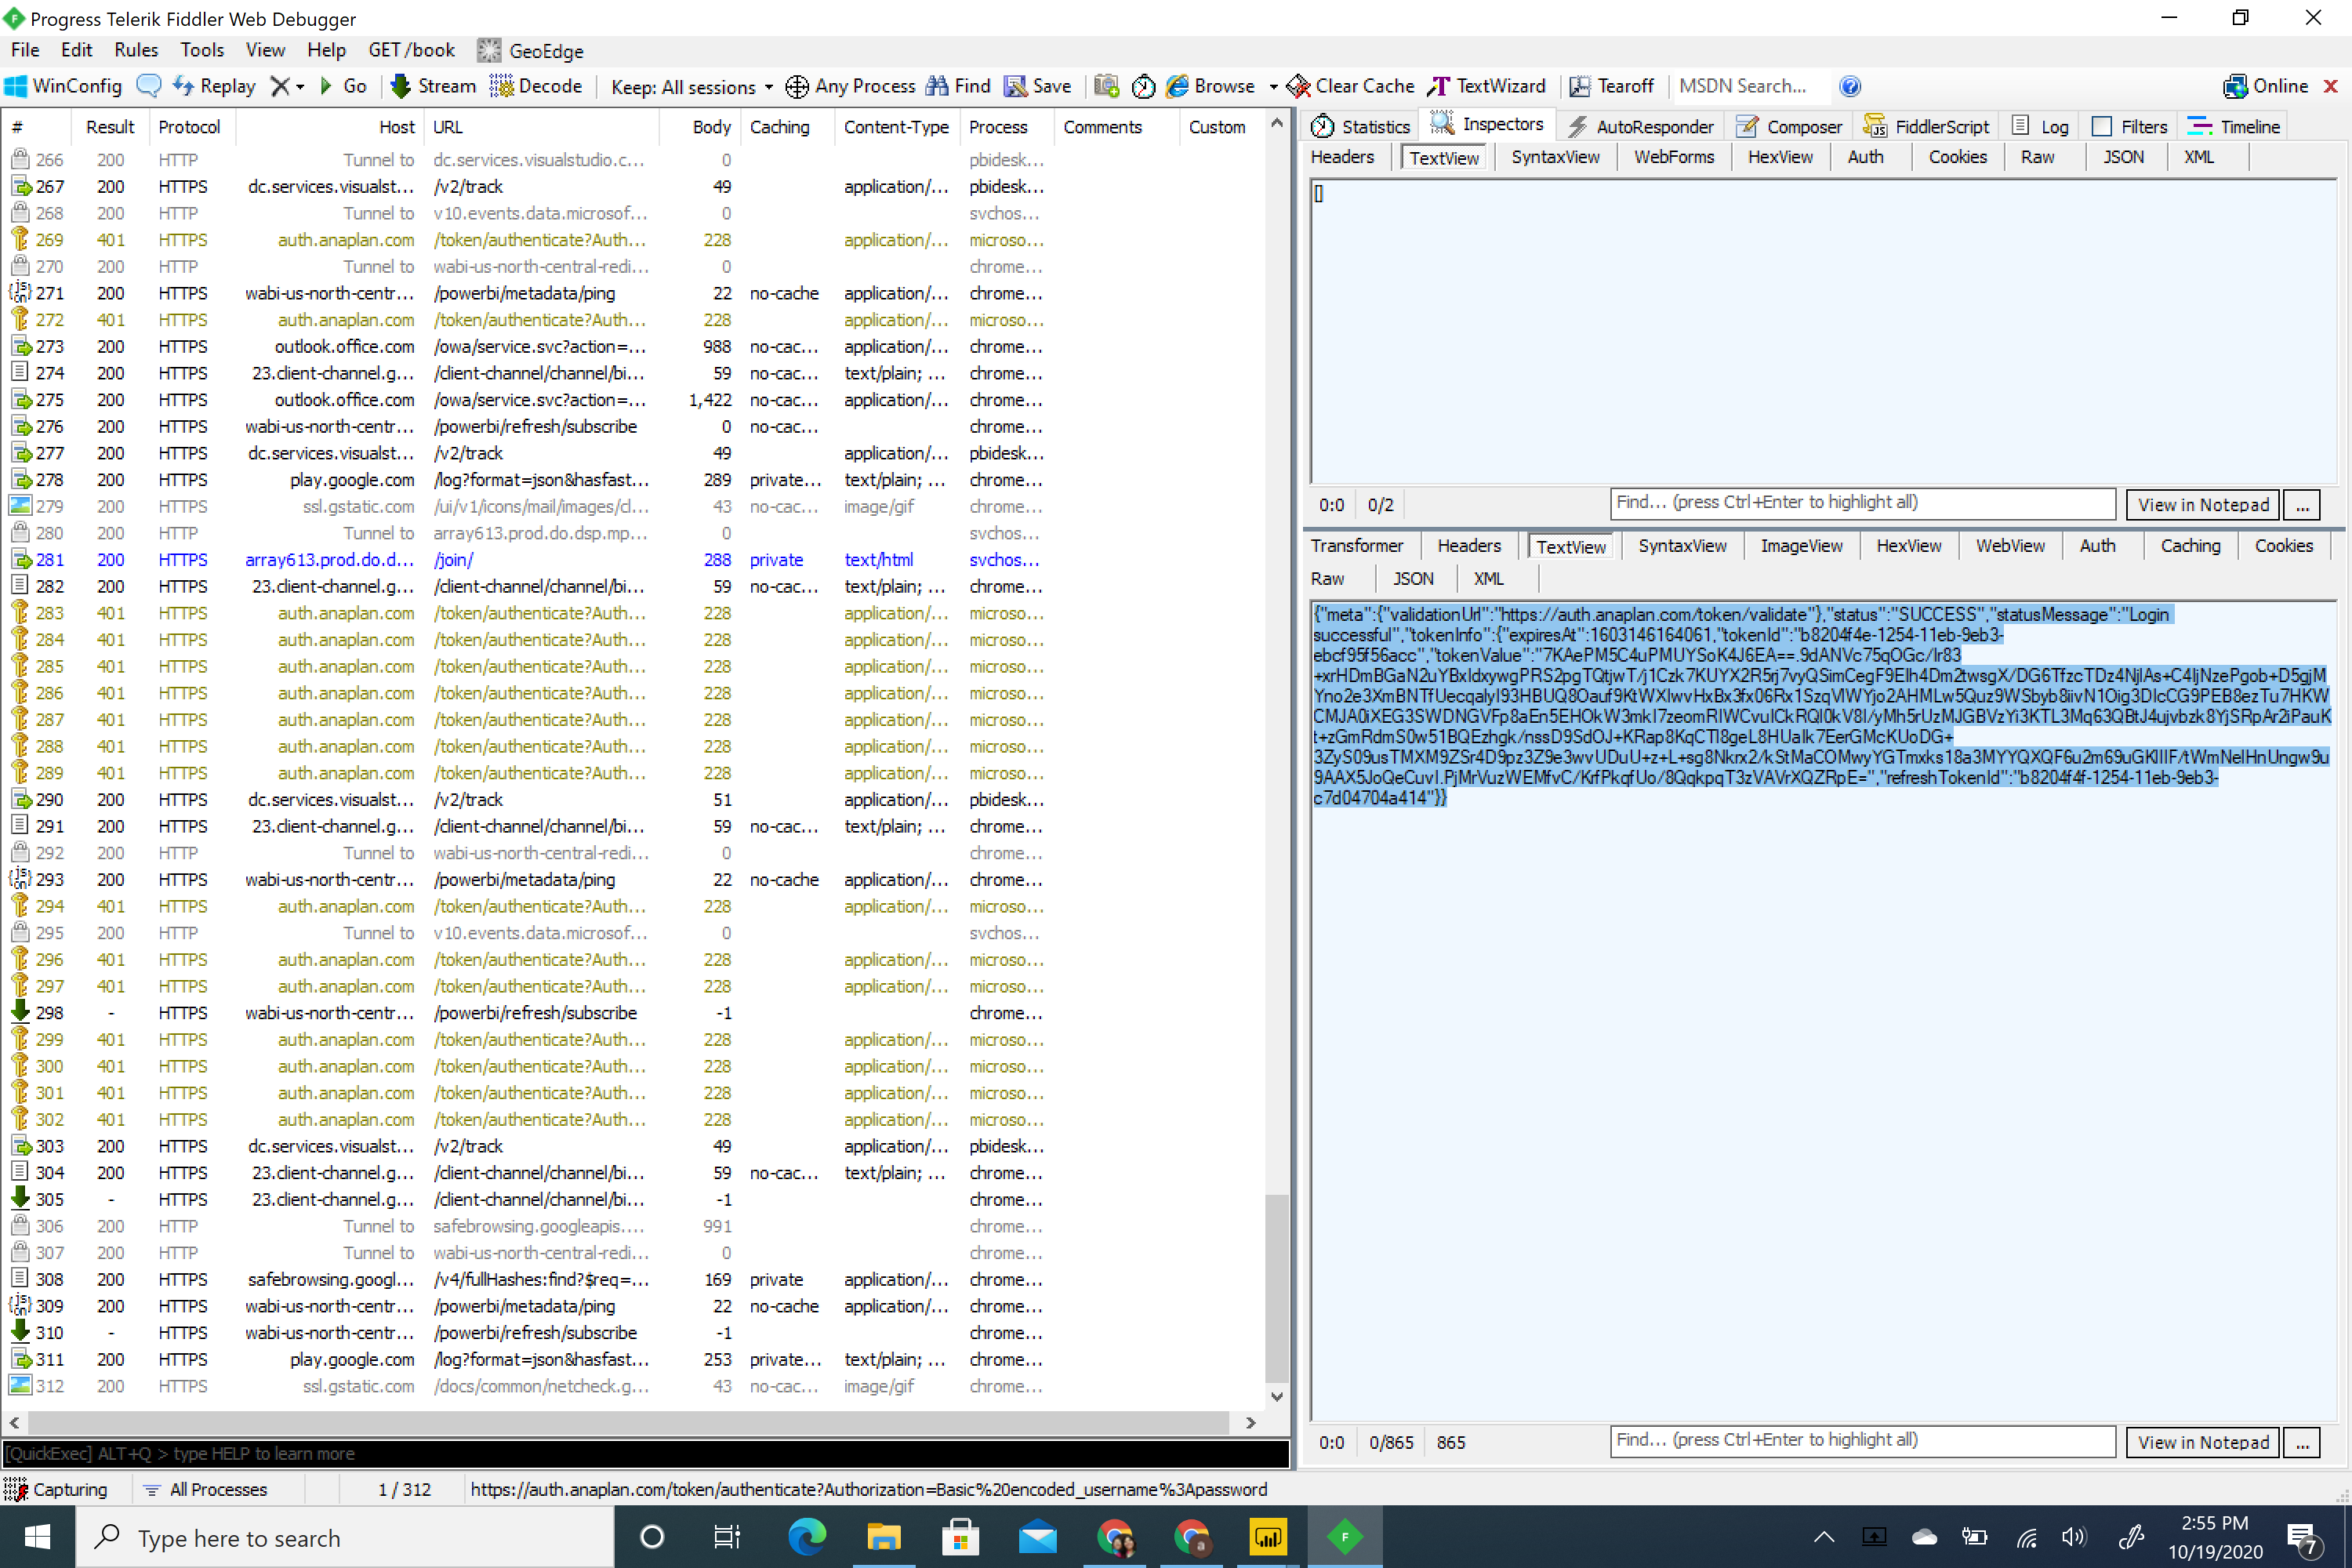
Task: Toggle the Filters tab checkbox
Action: point(2101,126)
